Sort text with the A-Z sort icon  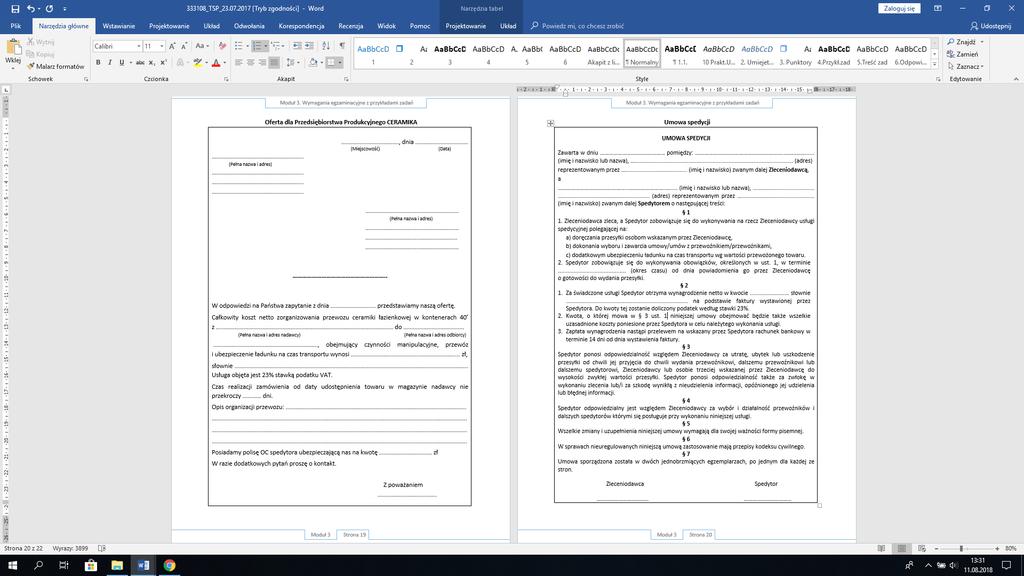point(326,46)
